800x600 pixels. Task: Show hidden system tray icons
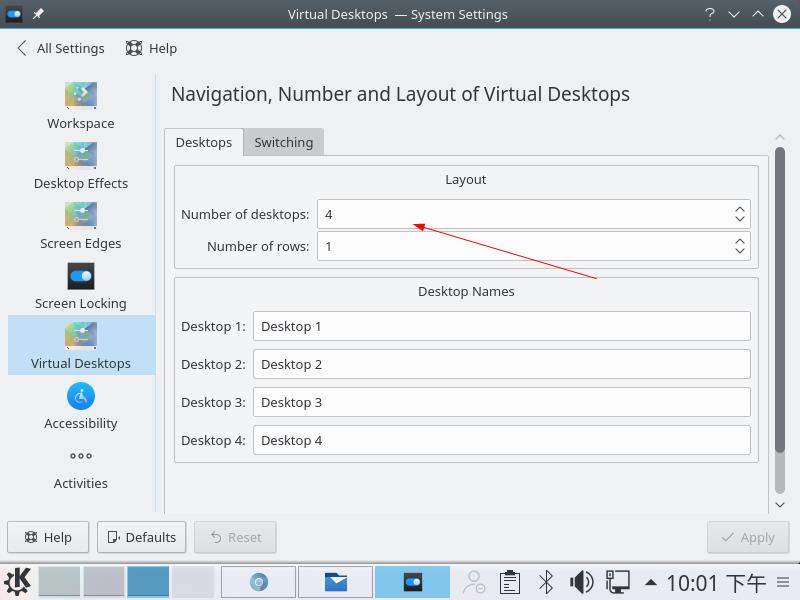(651, 582)
